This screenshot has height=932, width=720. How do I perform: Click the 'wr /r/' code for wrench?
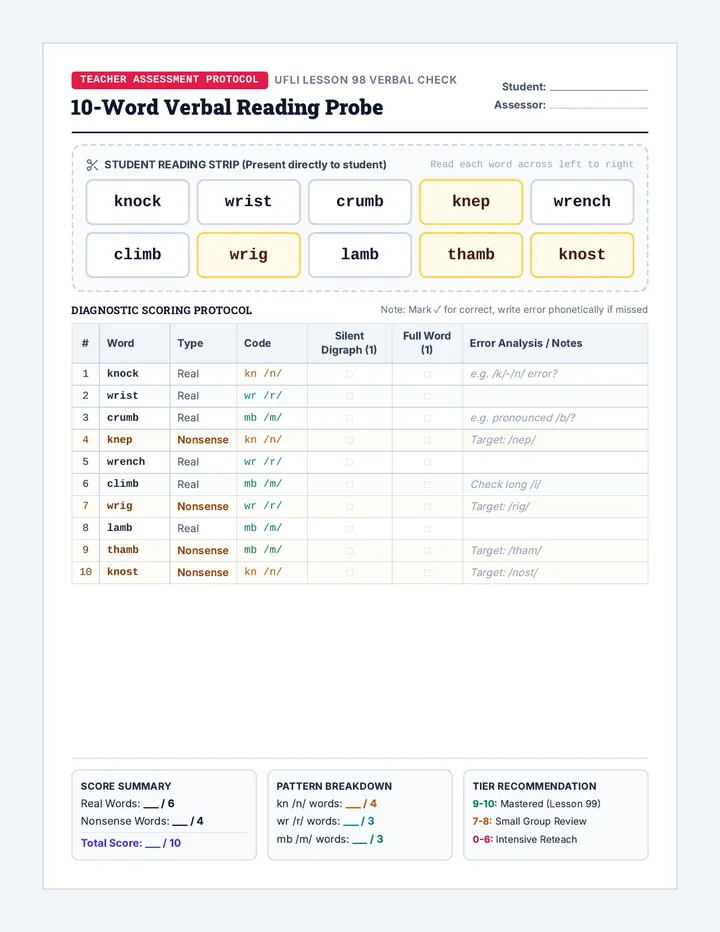263,462
